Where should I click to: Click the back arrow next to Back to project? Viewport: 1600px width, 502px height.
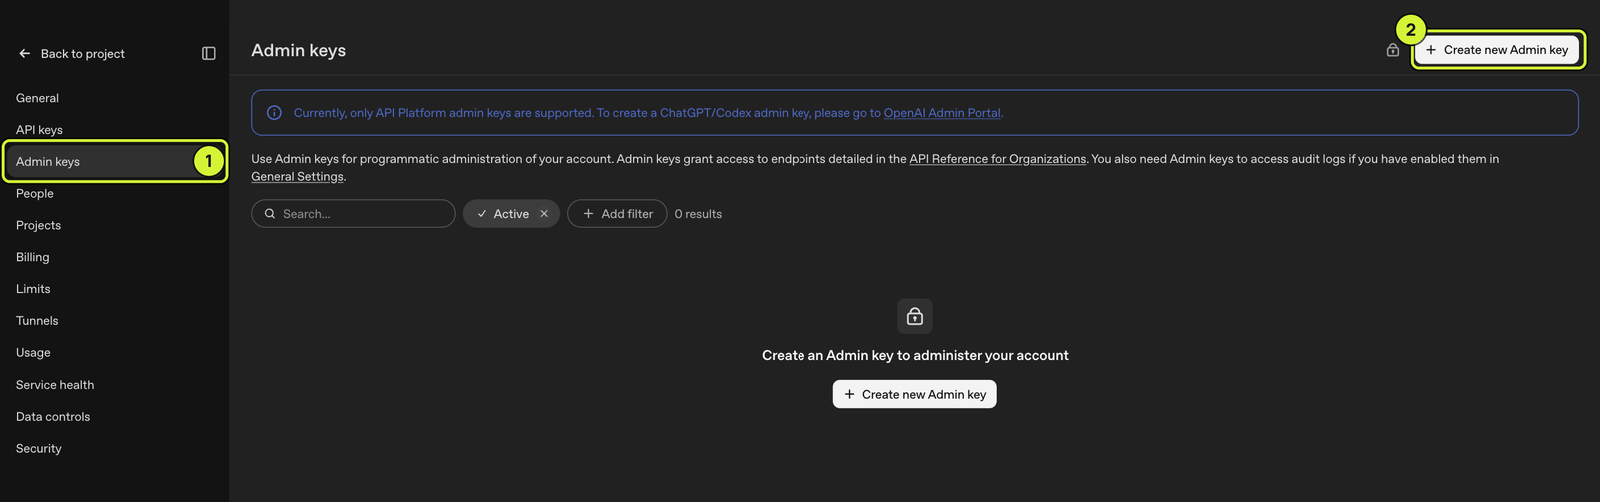(25, 54)
